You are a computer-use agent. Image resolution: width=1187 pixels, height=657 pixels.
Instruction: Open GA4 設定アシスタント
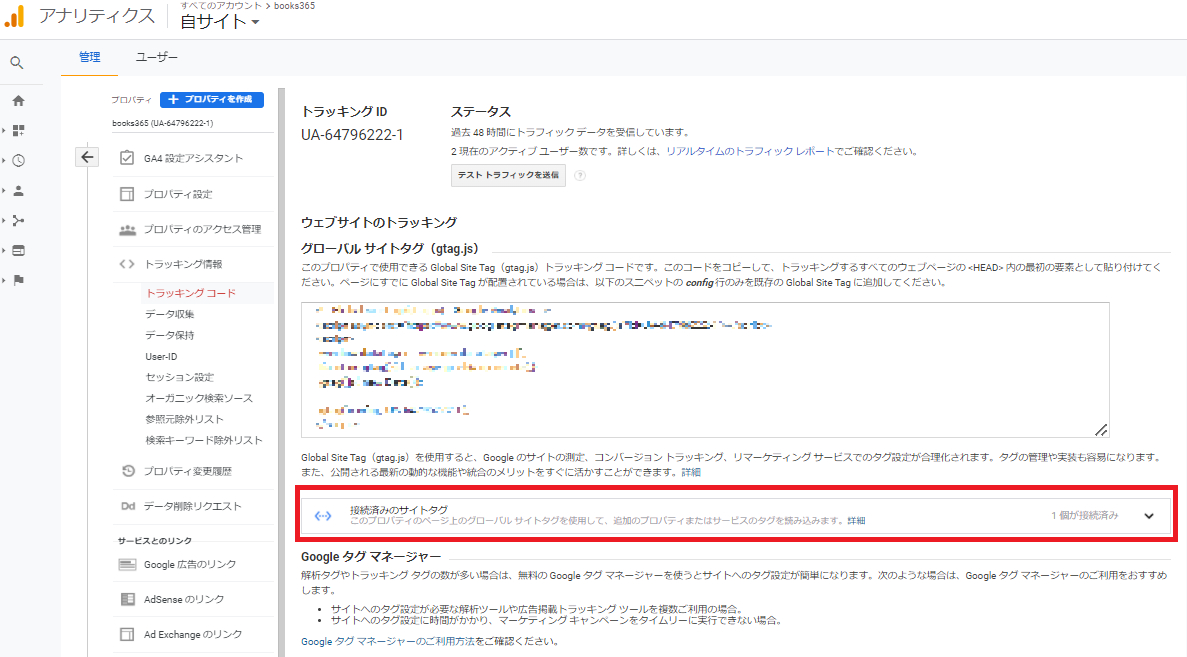coord(193,158)
